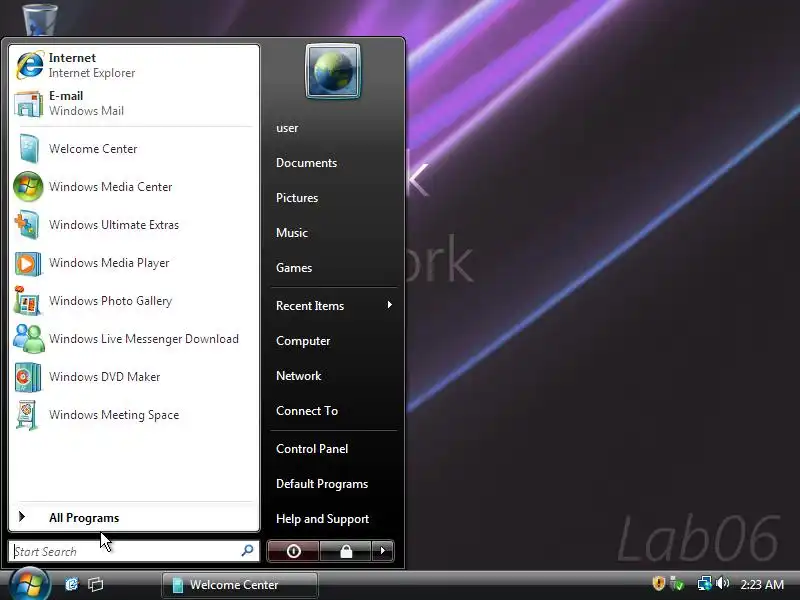Viewport: 800px width, 600px height.
Task: Expand Recent Items submenu arrow
Action: 390,305
